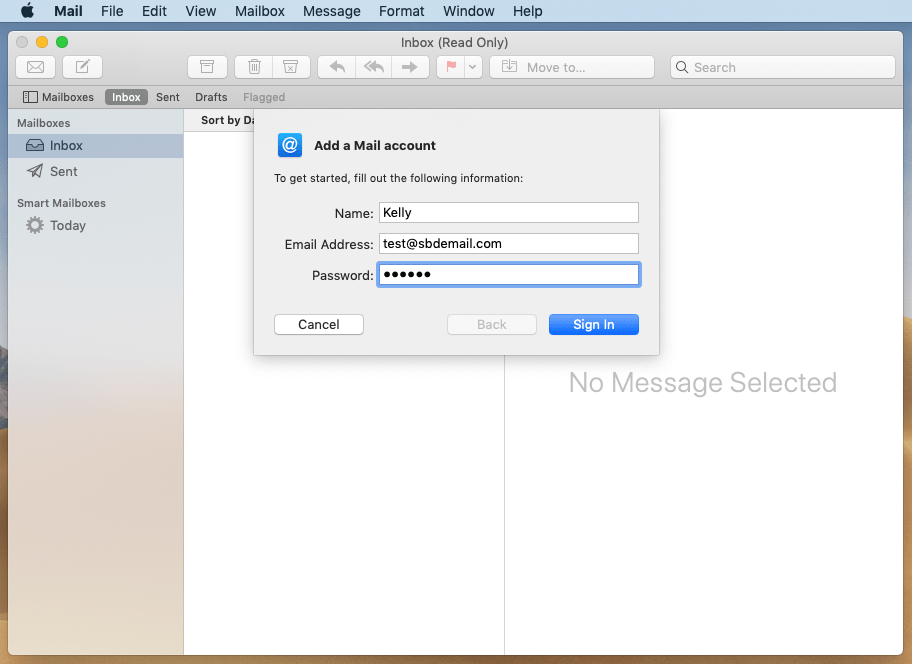Open the File menu
Screen dimensions: 912x664
(112, 11)
